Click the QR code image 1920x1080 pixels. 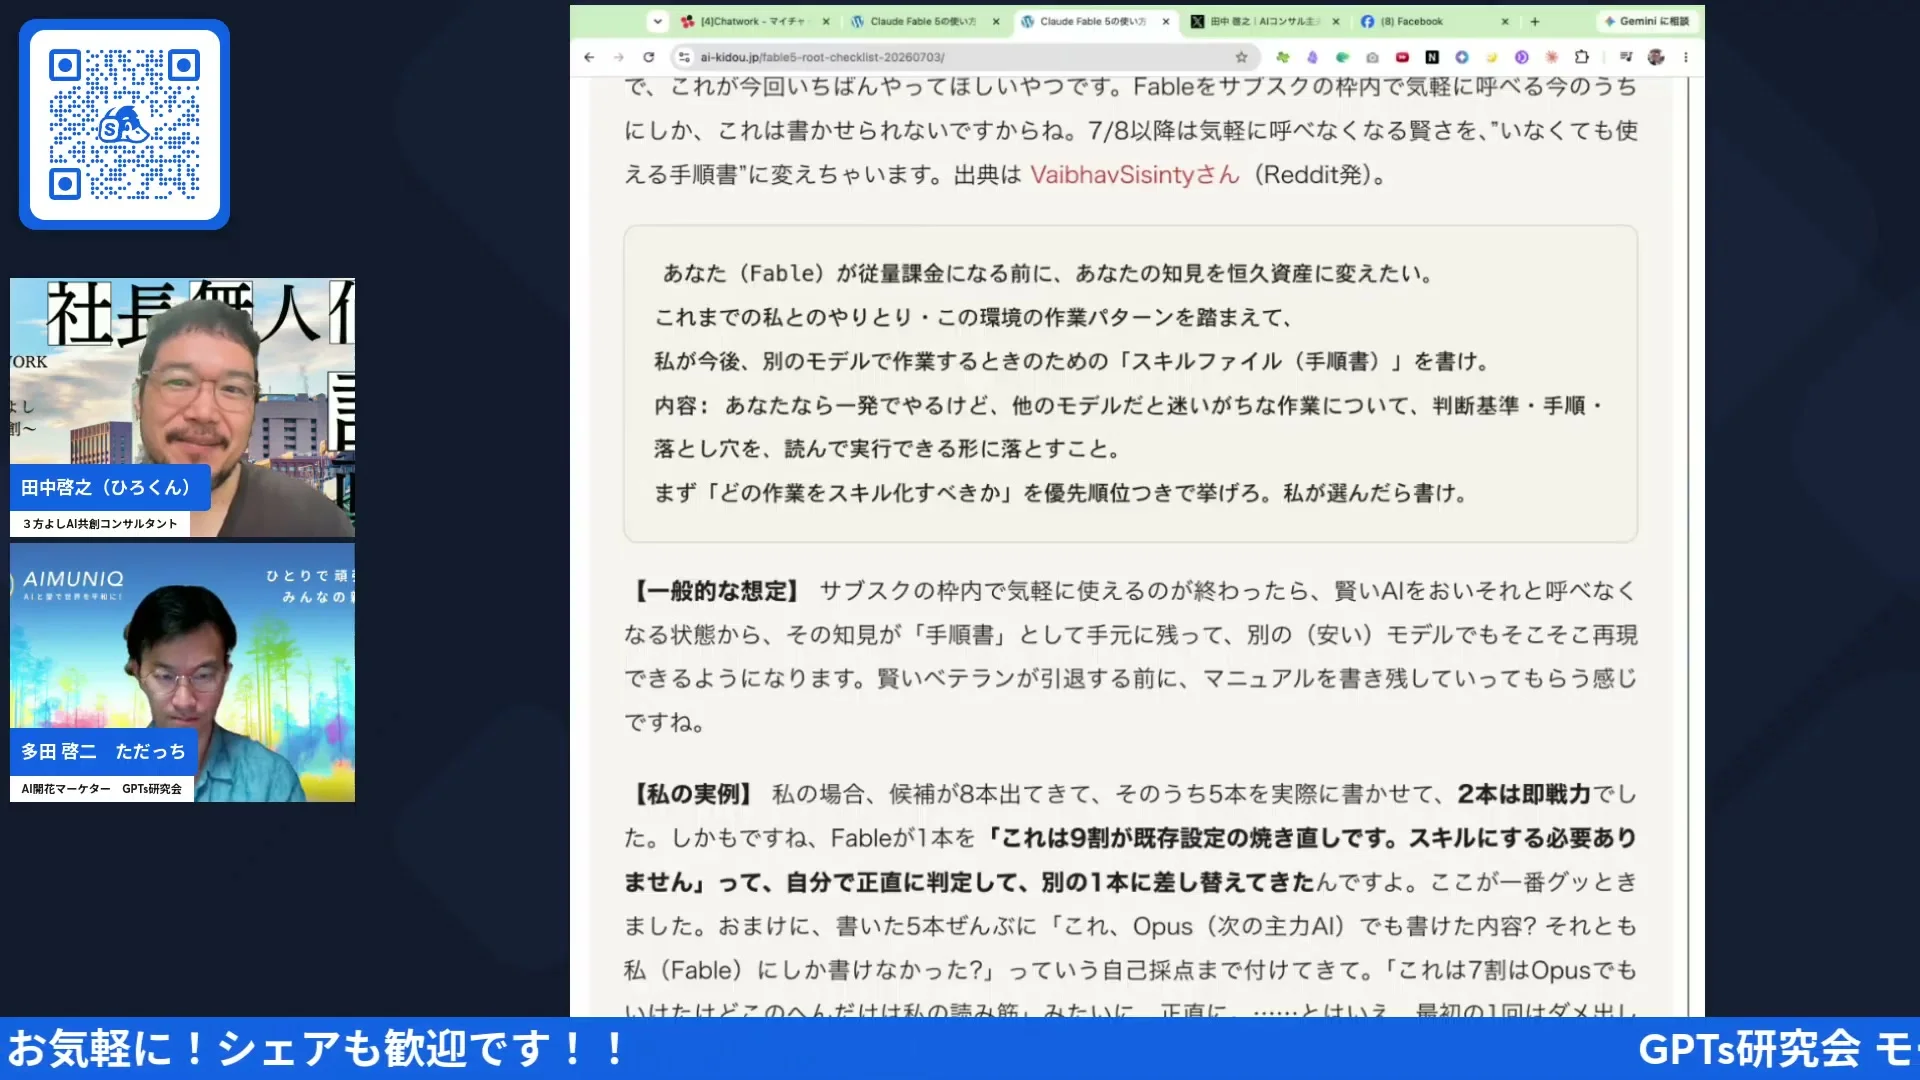click(124, 124)
